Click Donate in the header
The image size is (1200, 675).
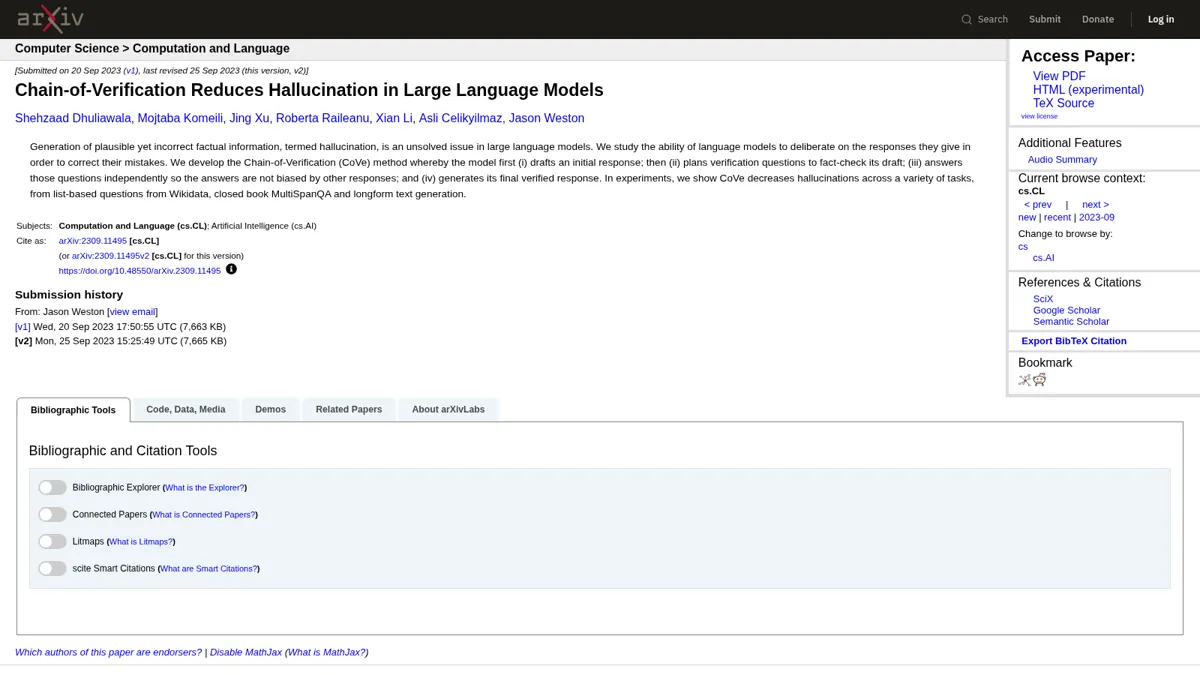[x=1098, y=19]
